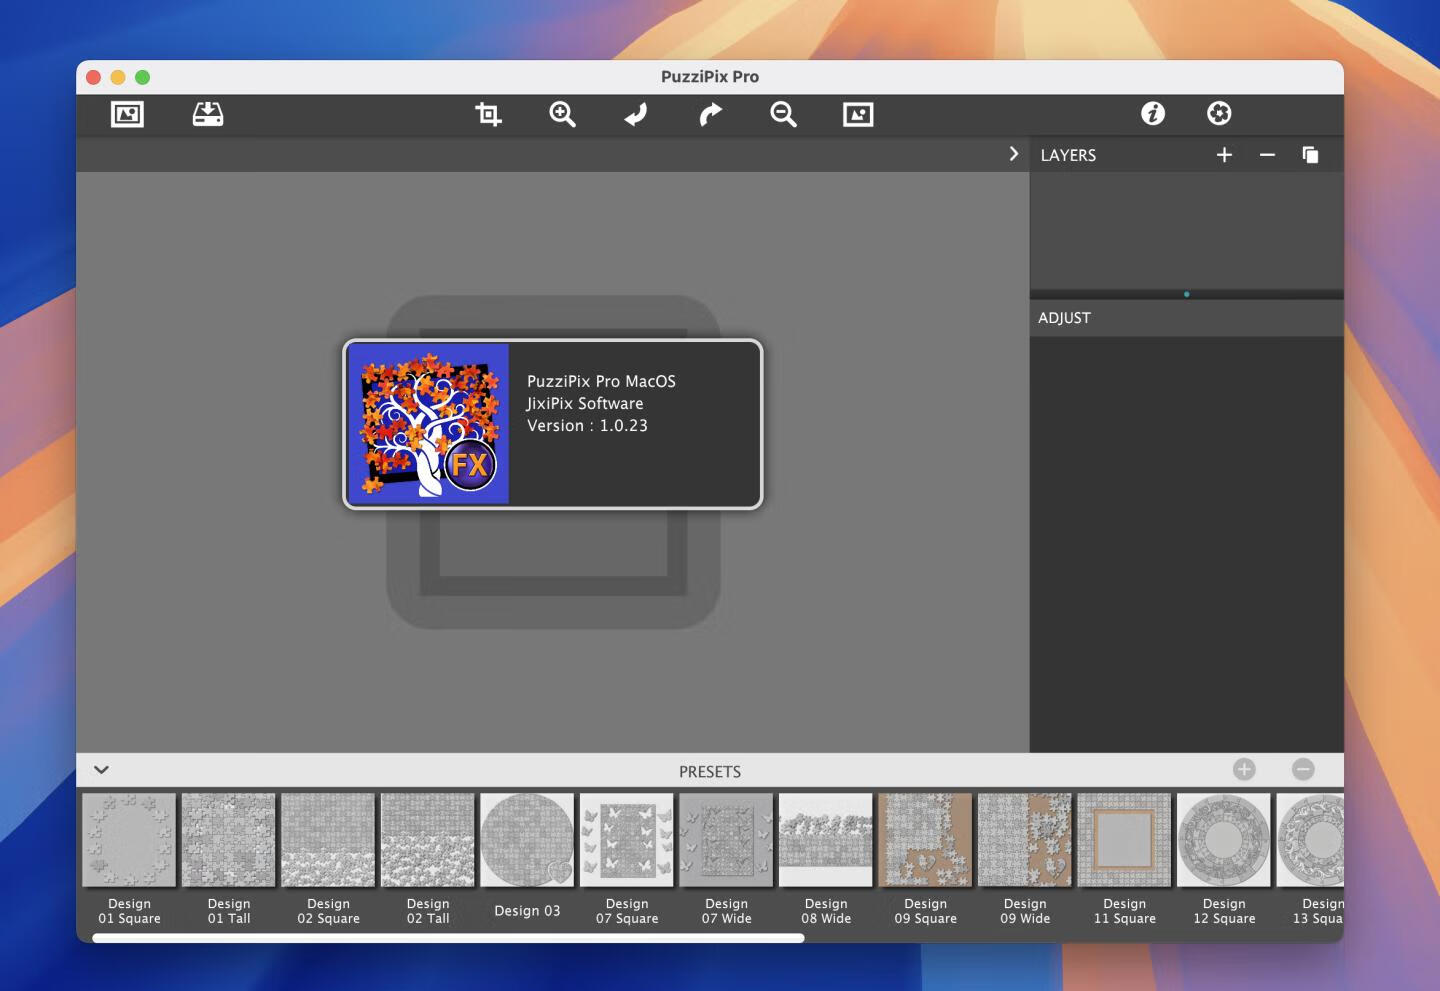
Task: Click the save to disk icon
Action: [208, 114]
